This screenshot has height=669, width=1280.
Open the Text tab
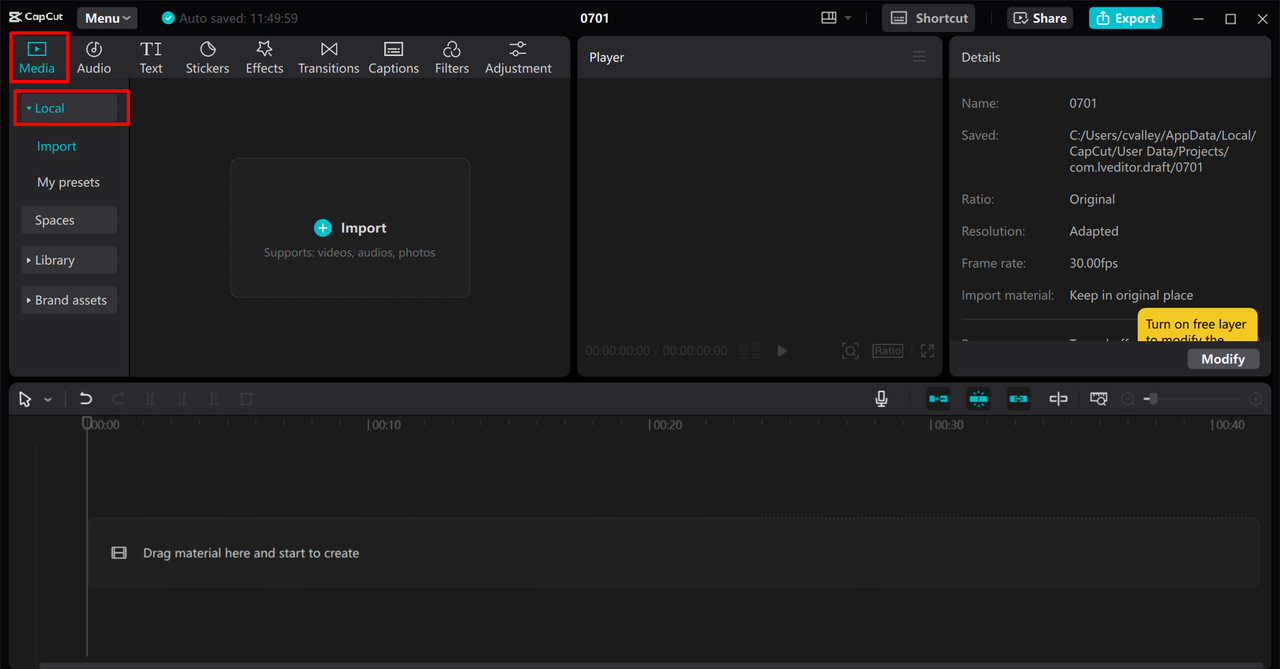coord(151,58)
